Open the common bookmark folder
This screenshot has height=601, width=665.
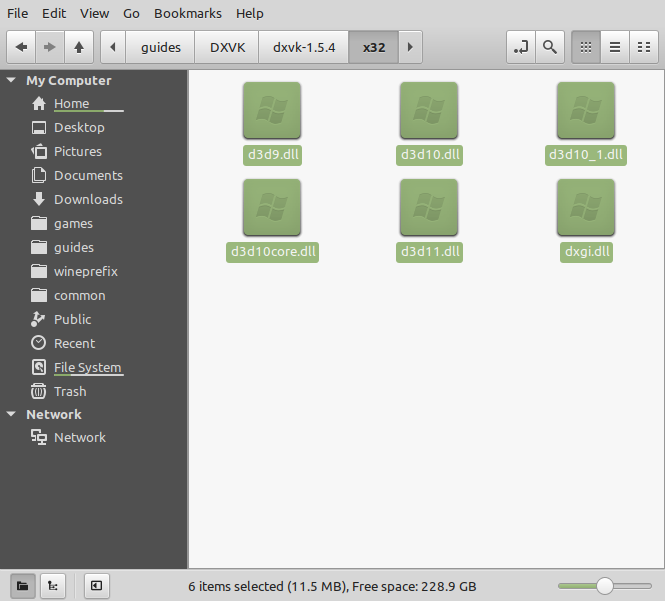click(x=79, y=295)
